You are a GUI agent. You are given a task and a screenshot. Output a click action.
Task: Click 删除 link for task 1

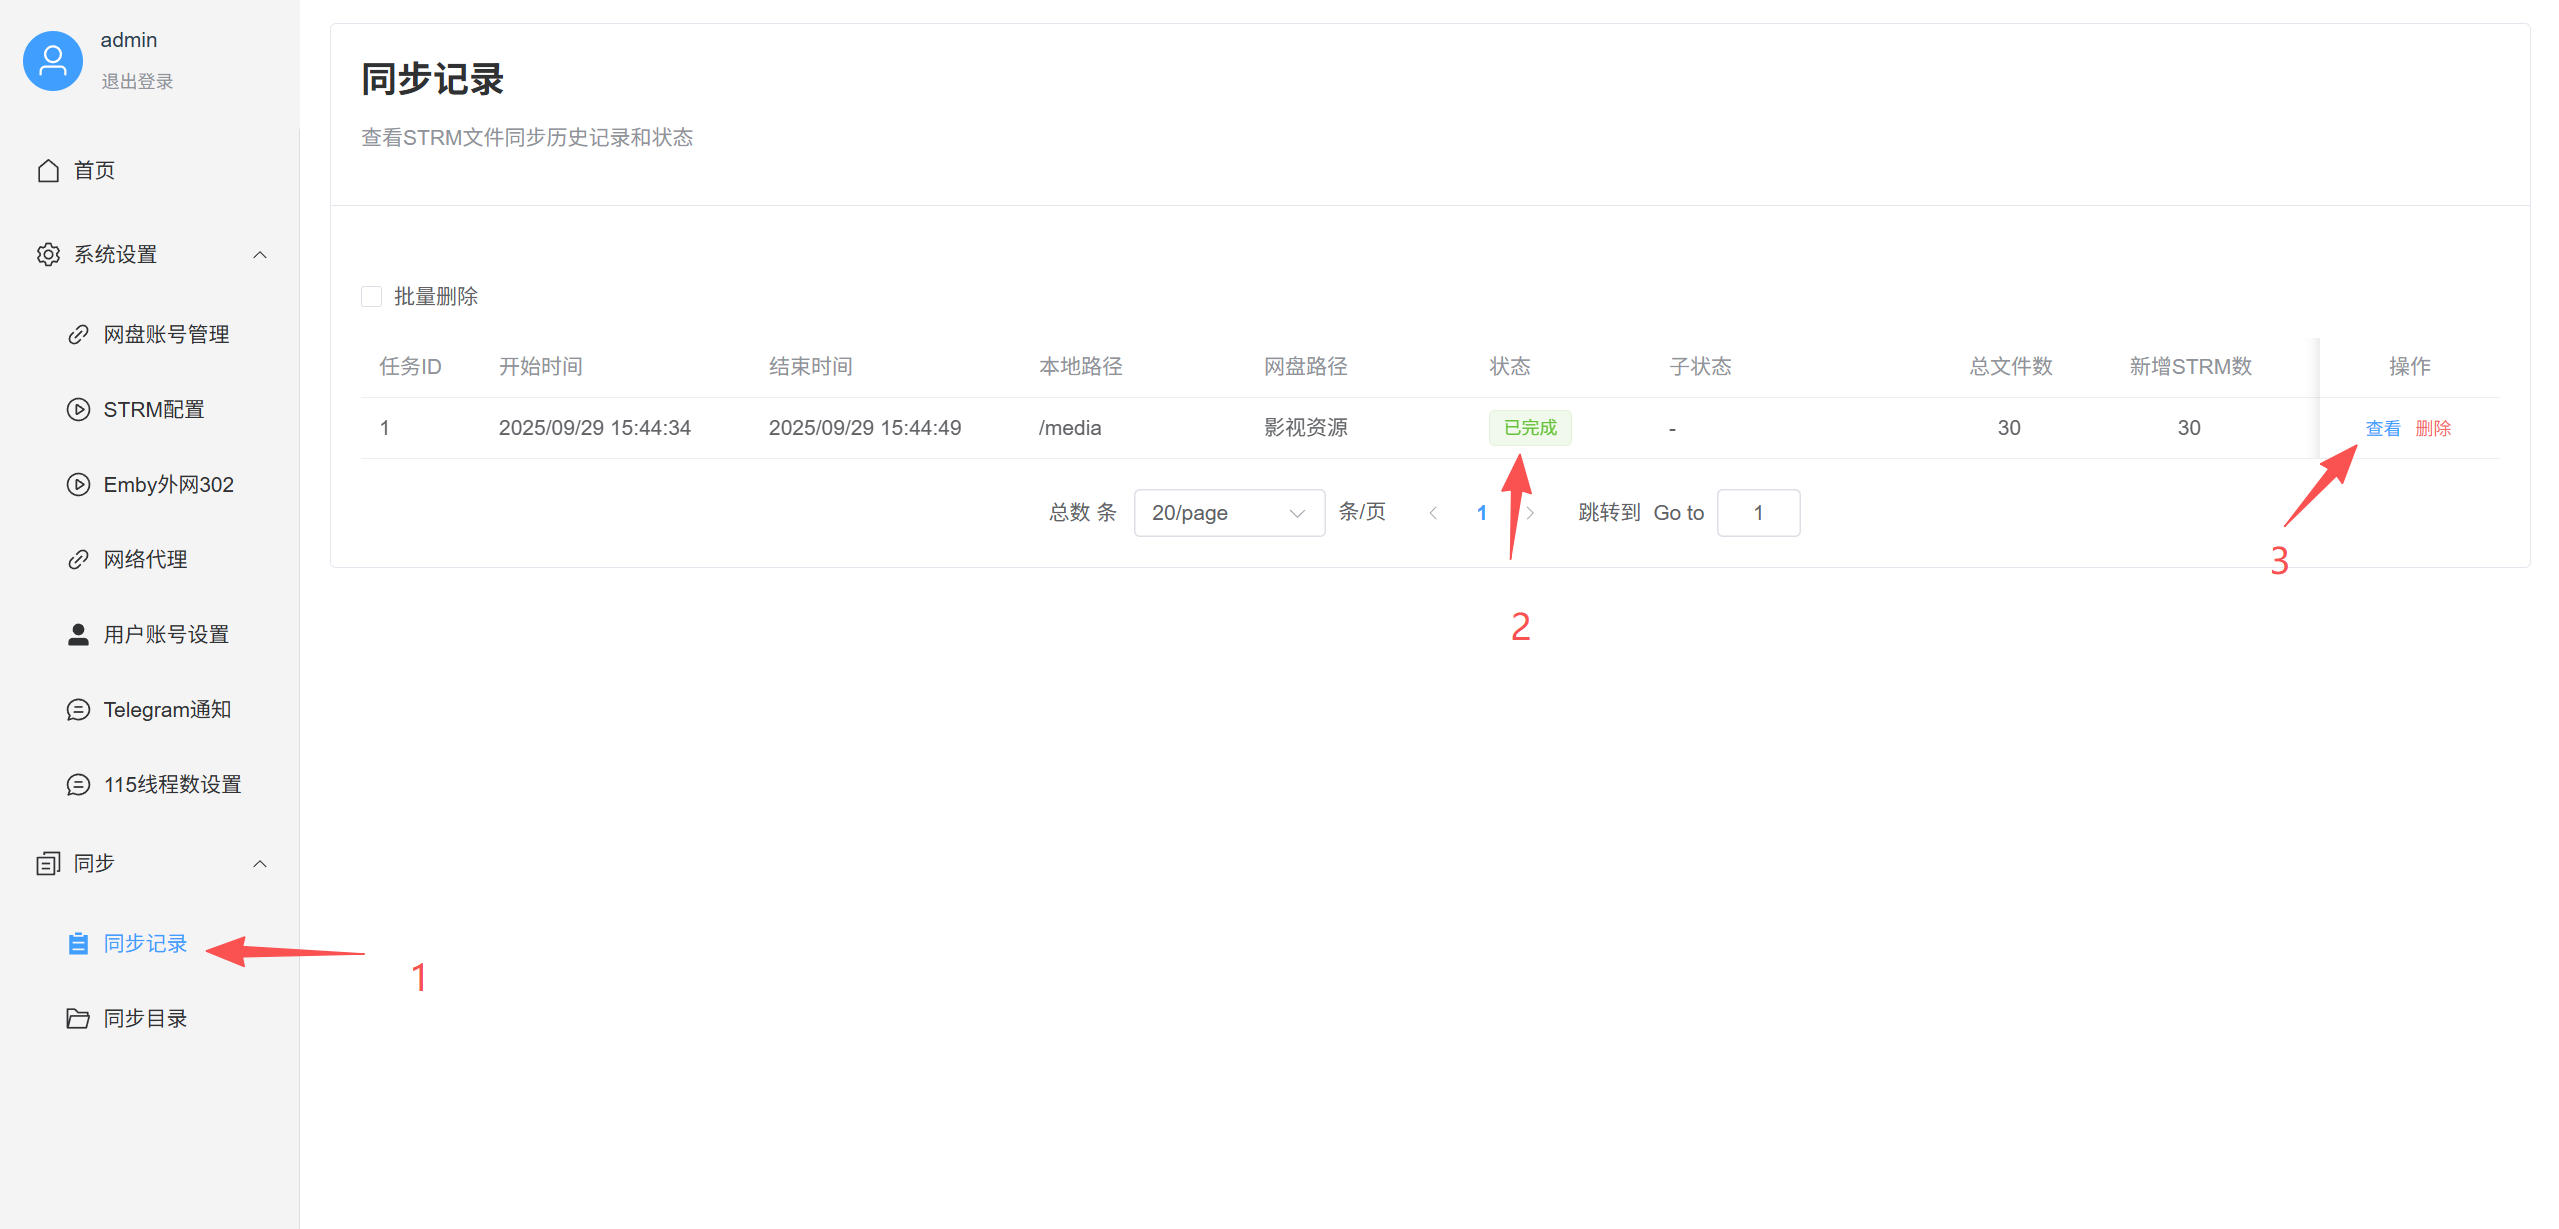click(2432, 429)
